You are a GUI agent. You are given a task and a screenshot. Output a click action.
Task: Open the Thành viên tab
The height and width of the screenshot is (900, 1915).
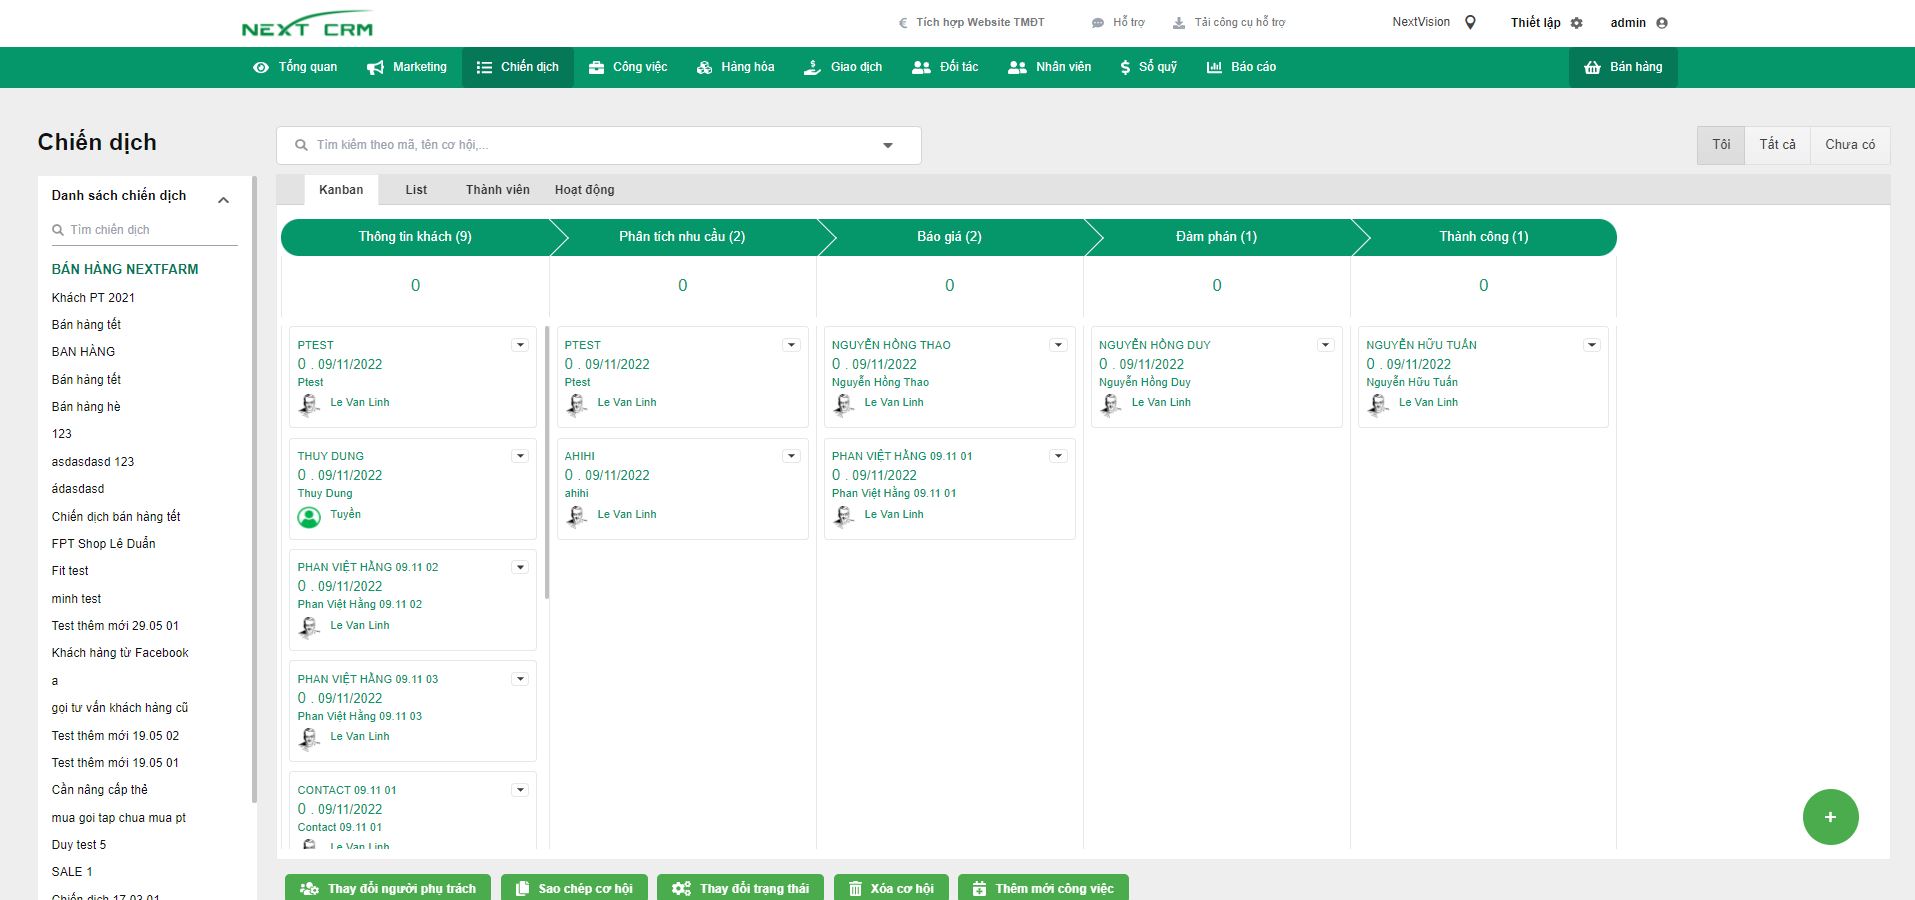coord(497,190)
